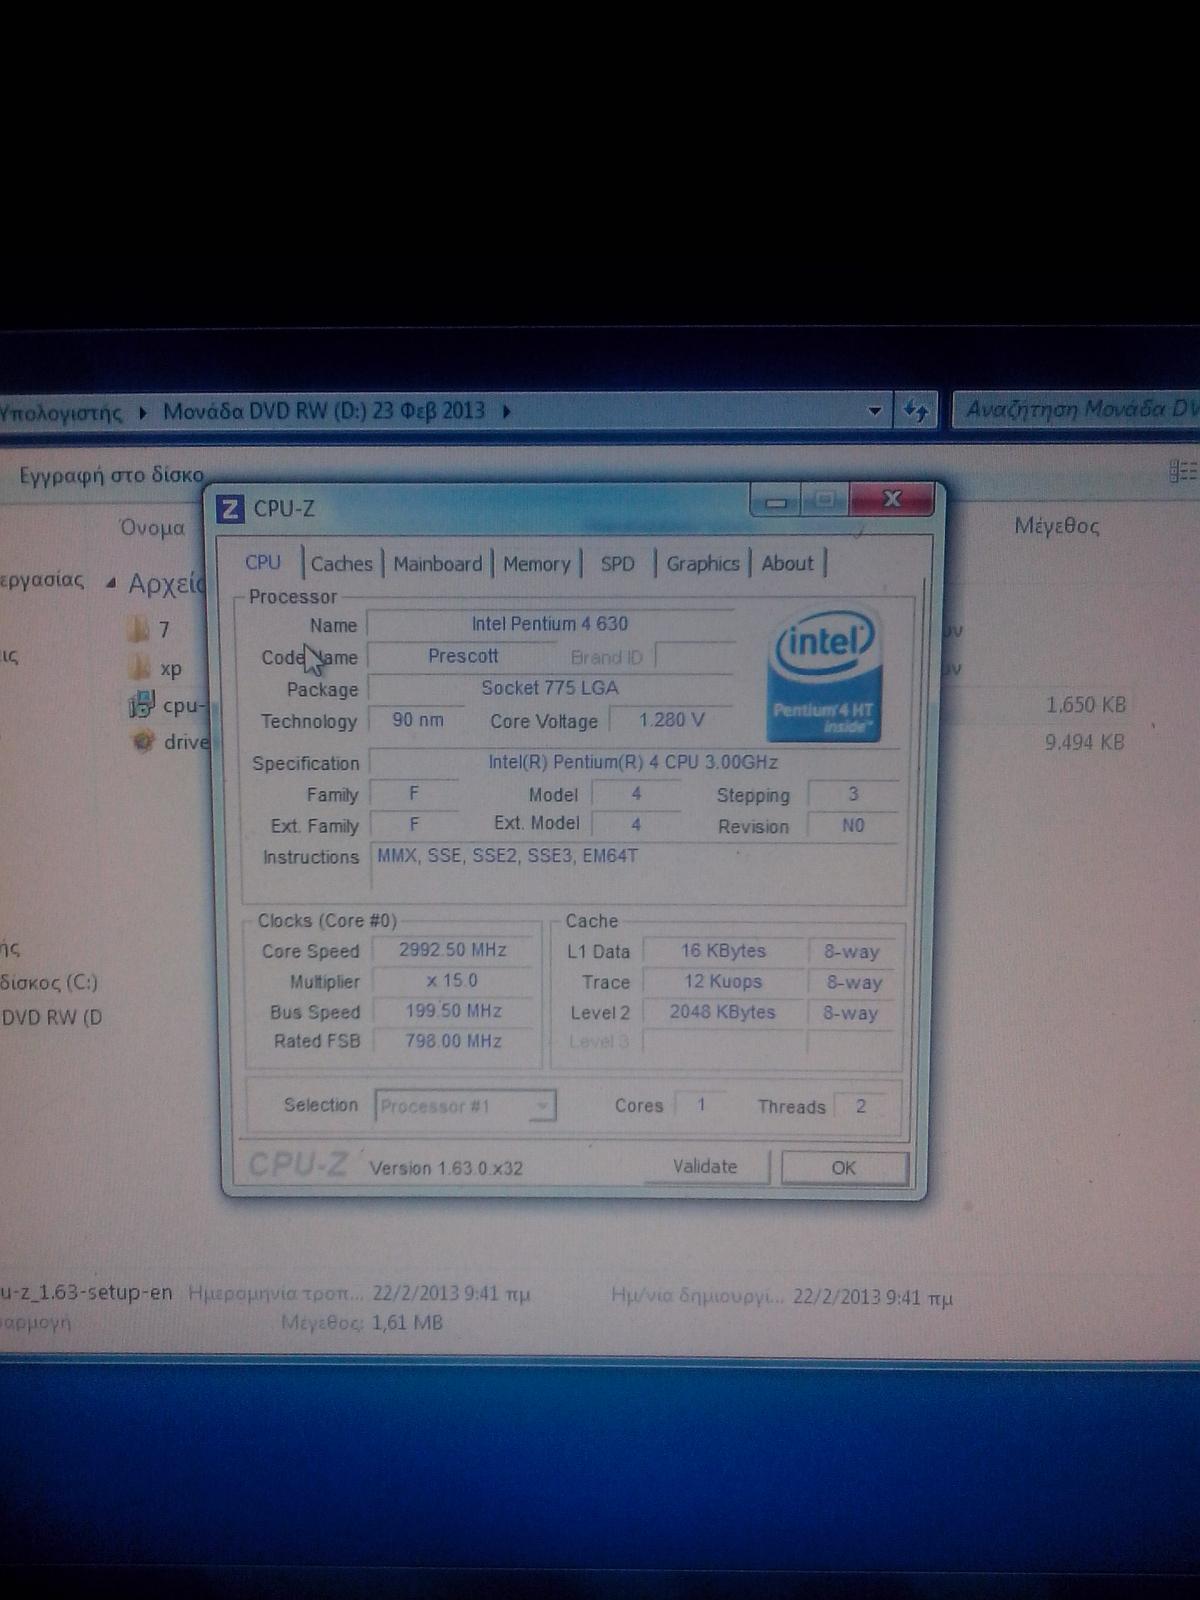The height and width of the screenshot is (1600, 1200).
Task: Open the xp folder in Explorer
Action: pyautogui.click(x=155, y=668)
